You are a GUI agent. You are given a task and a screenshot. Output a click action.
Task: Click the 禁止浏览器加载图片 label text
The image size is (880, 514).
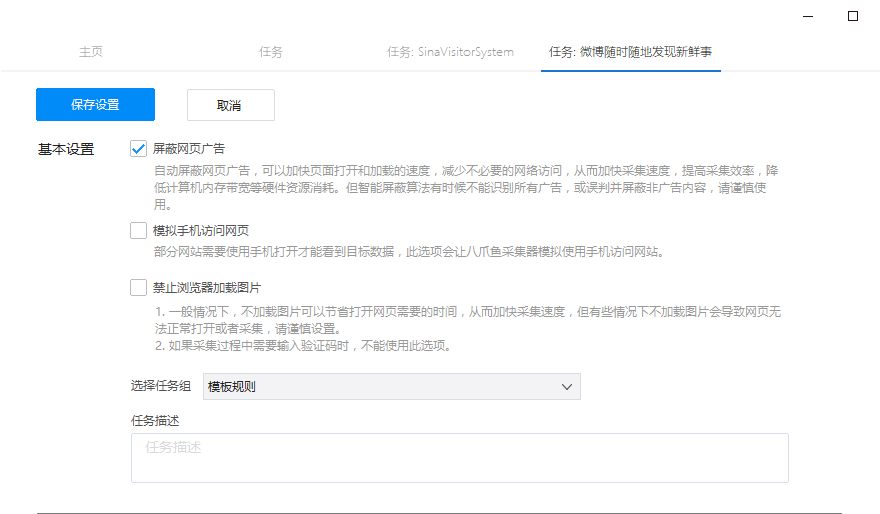(207, 288)
